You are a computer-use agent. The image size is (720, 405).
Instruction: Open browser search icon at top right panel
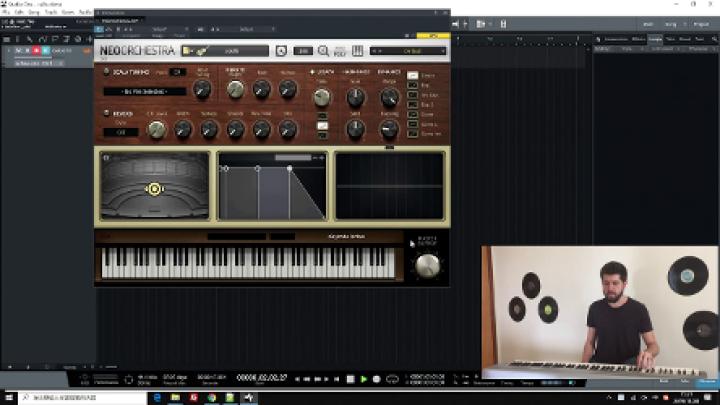(714, 39)
